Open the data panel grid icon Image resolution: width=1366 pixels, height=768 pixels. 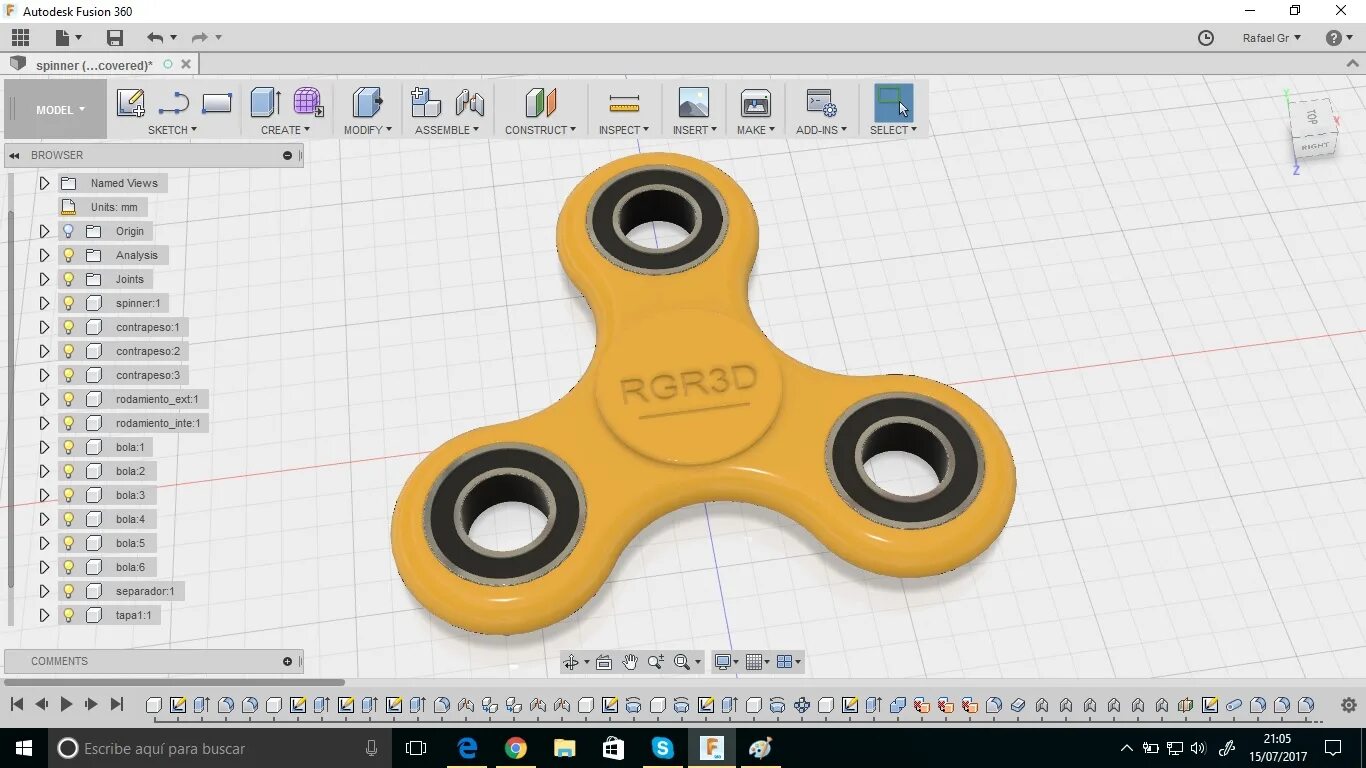[x=21, y=38]
